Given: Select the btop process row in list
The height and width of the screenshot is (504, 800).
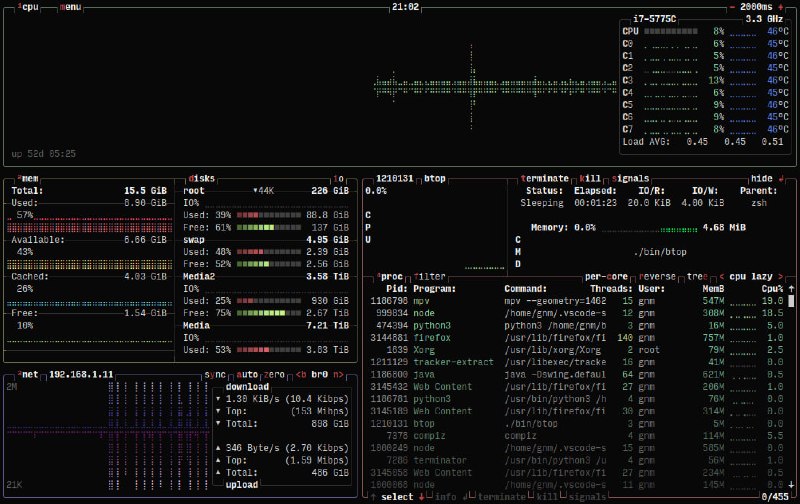Looking at the screenshot, I should tap(577, 423).
